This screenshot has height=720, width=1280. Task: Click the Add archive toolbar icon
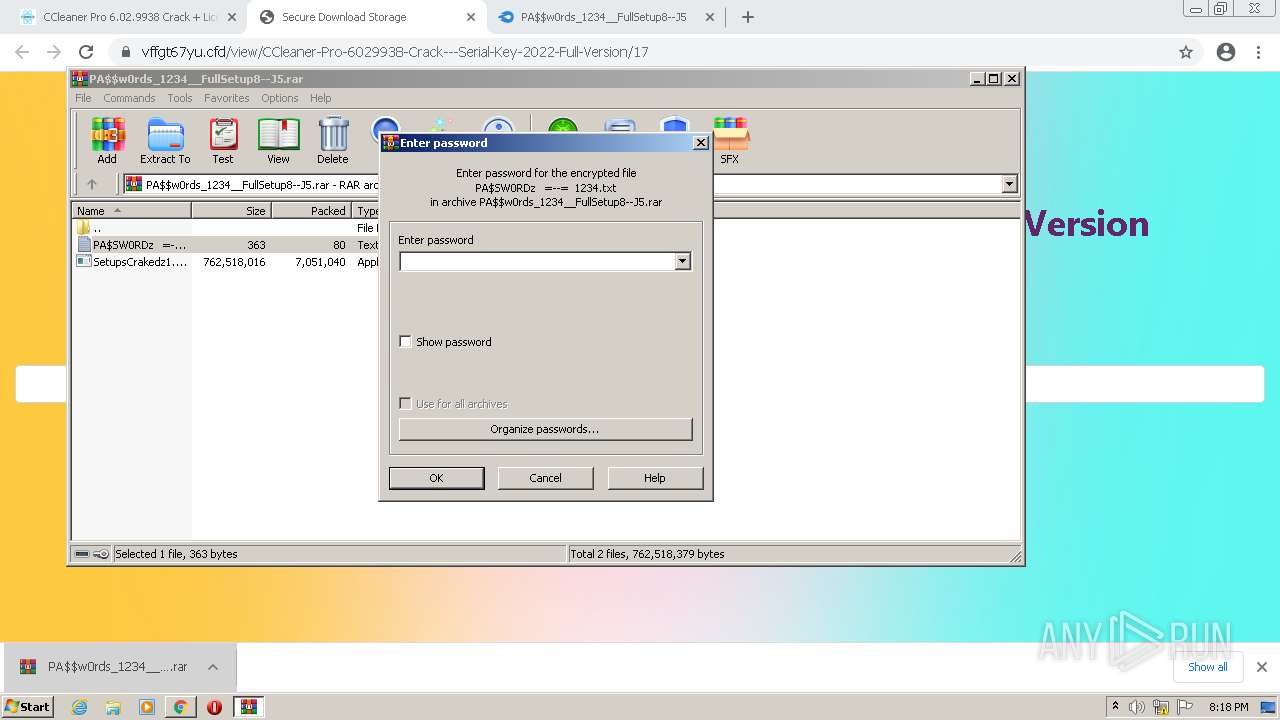(x=107, y=140)
